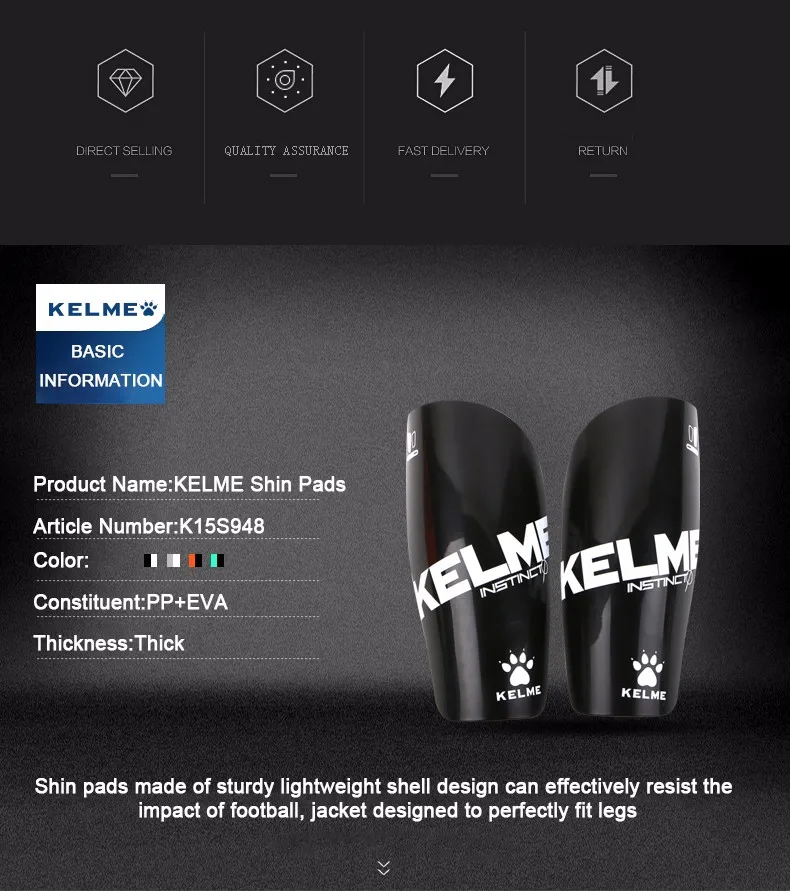Click the diamond Direct Selling icon
Image resolution: width=790 pixels, height=891 pixels.
coord(125,81)
